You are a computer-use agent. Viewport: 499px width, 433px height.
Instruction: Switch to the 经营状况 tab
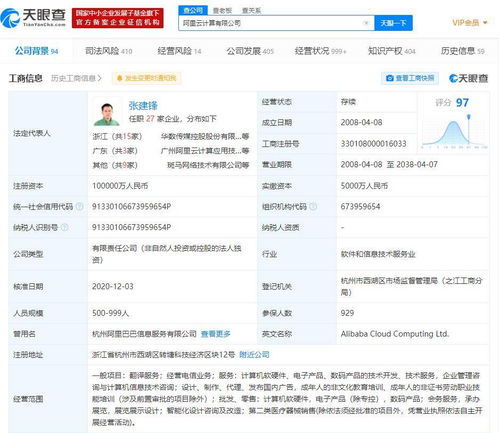321,51
